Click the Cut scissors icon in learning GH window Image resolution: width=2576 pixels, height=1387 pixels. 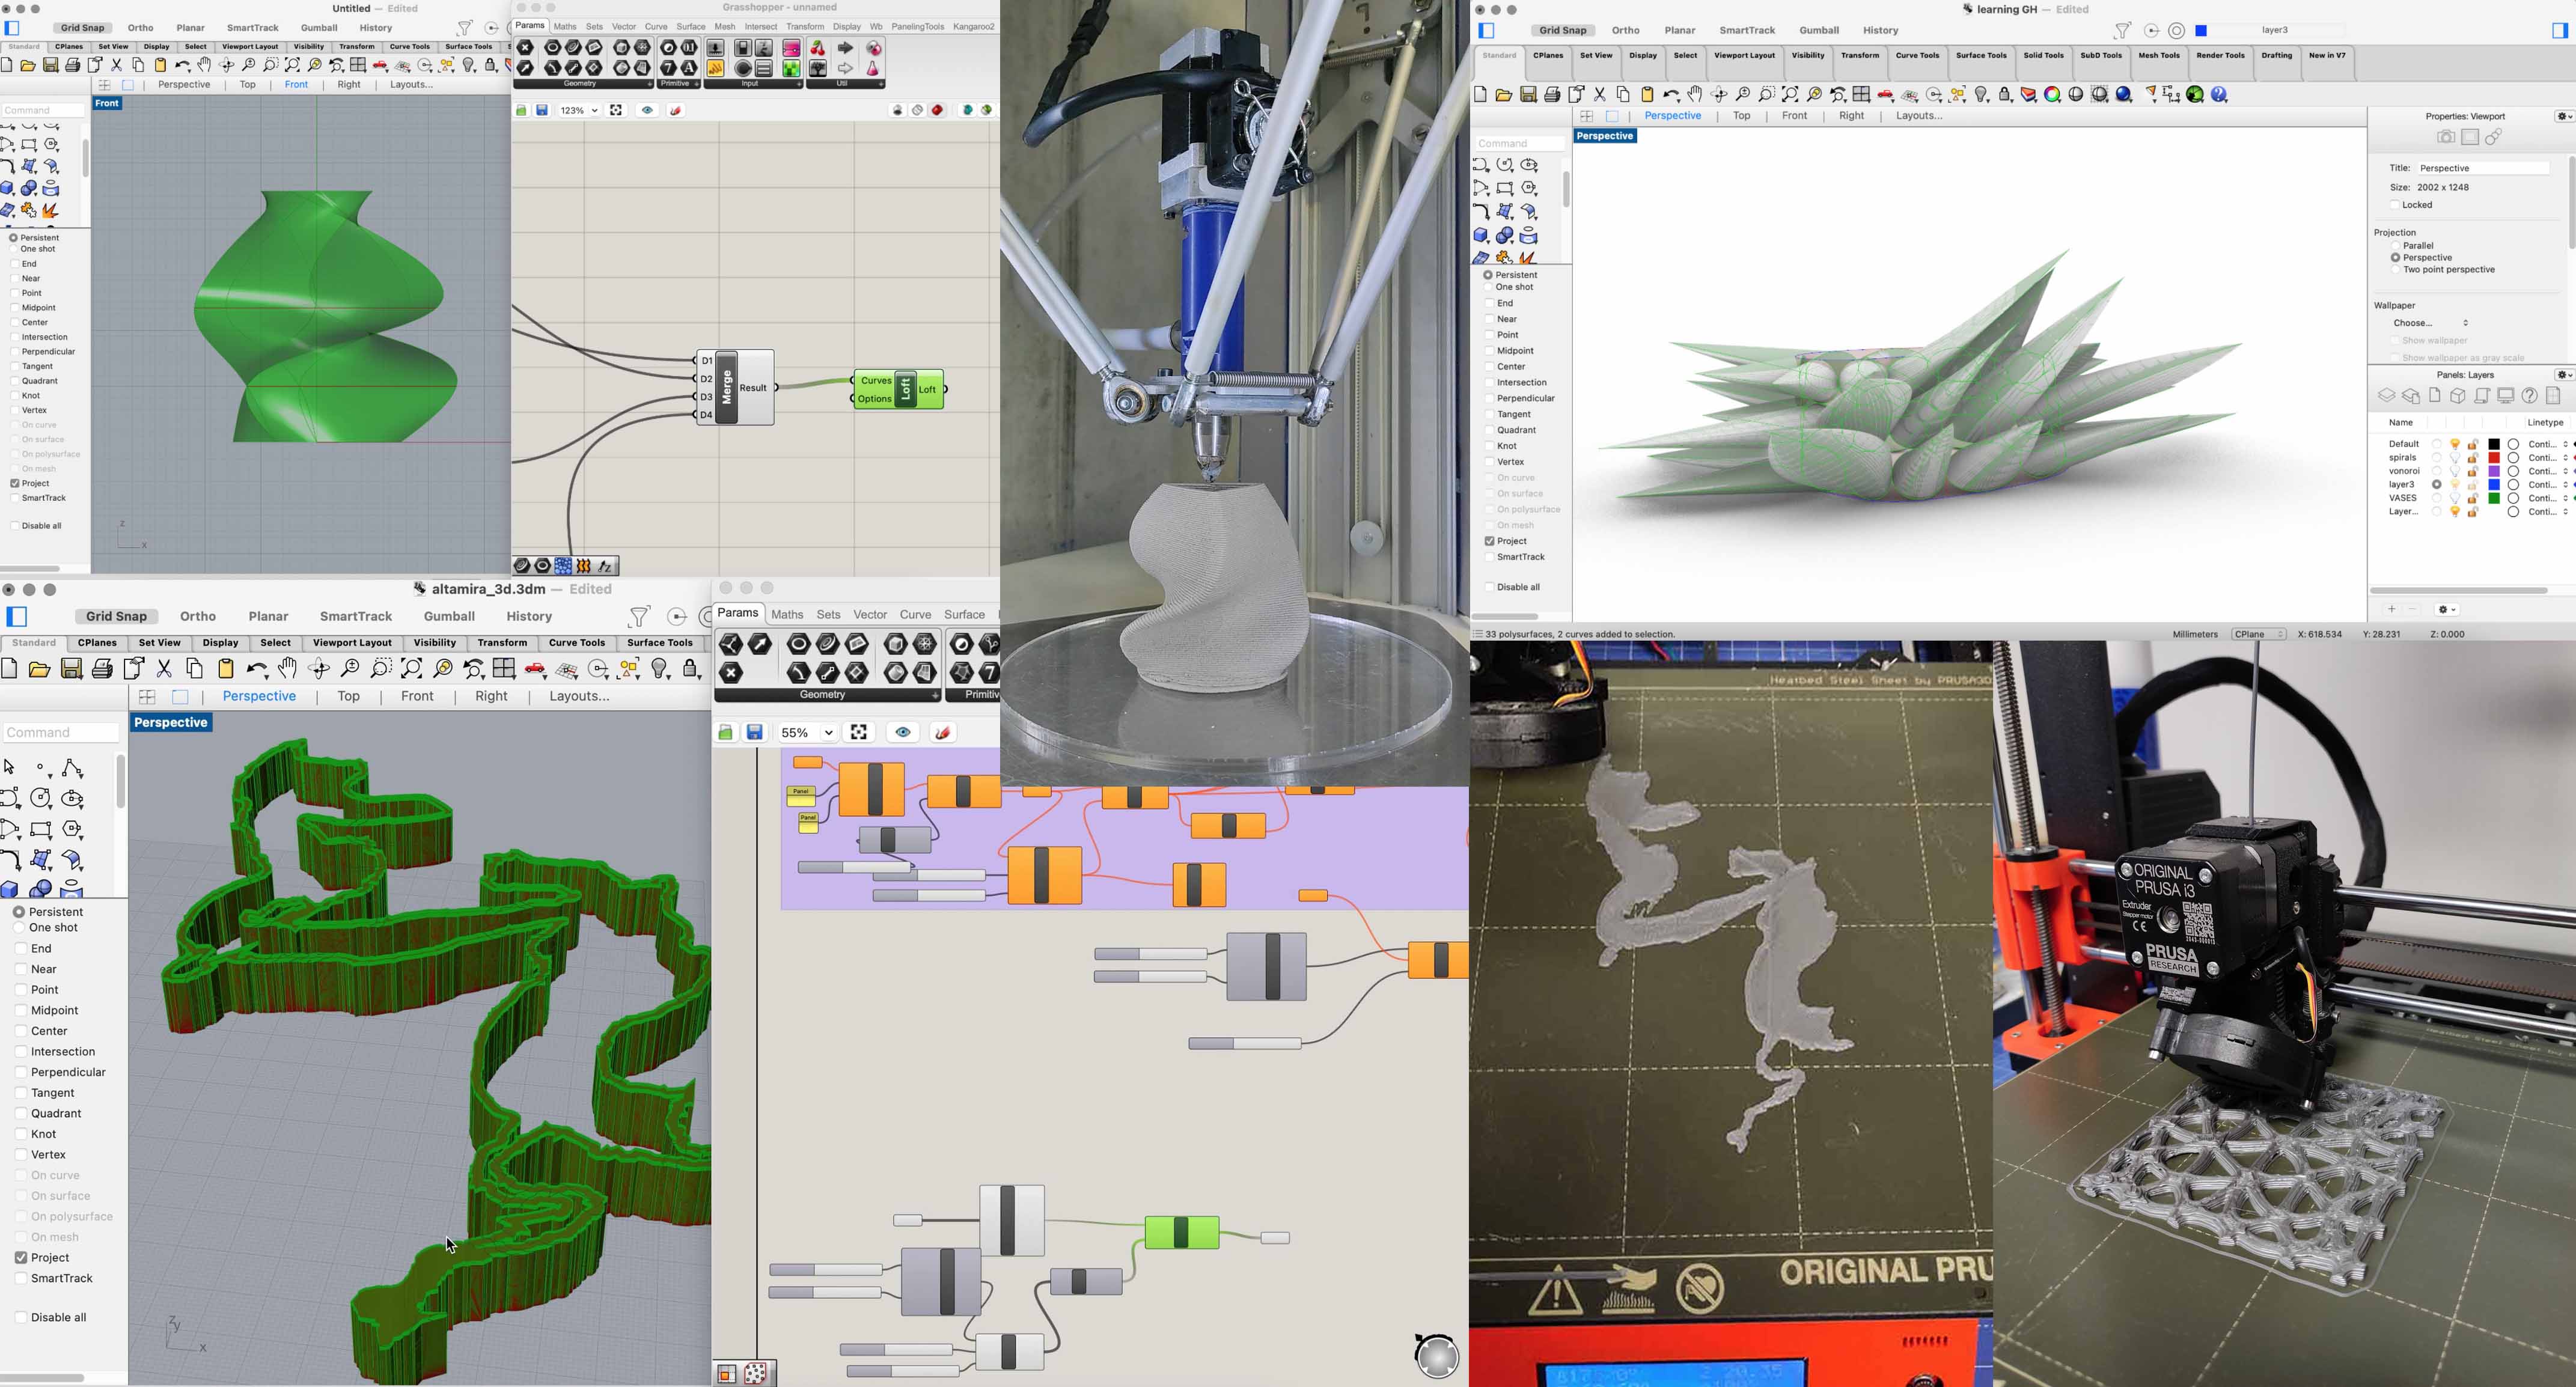[1600, 95]
